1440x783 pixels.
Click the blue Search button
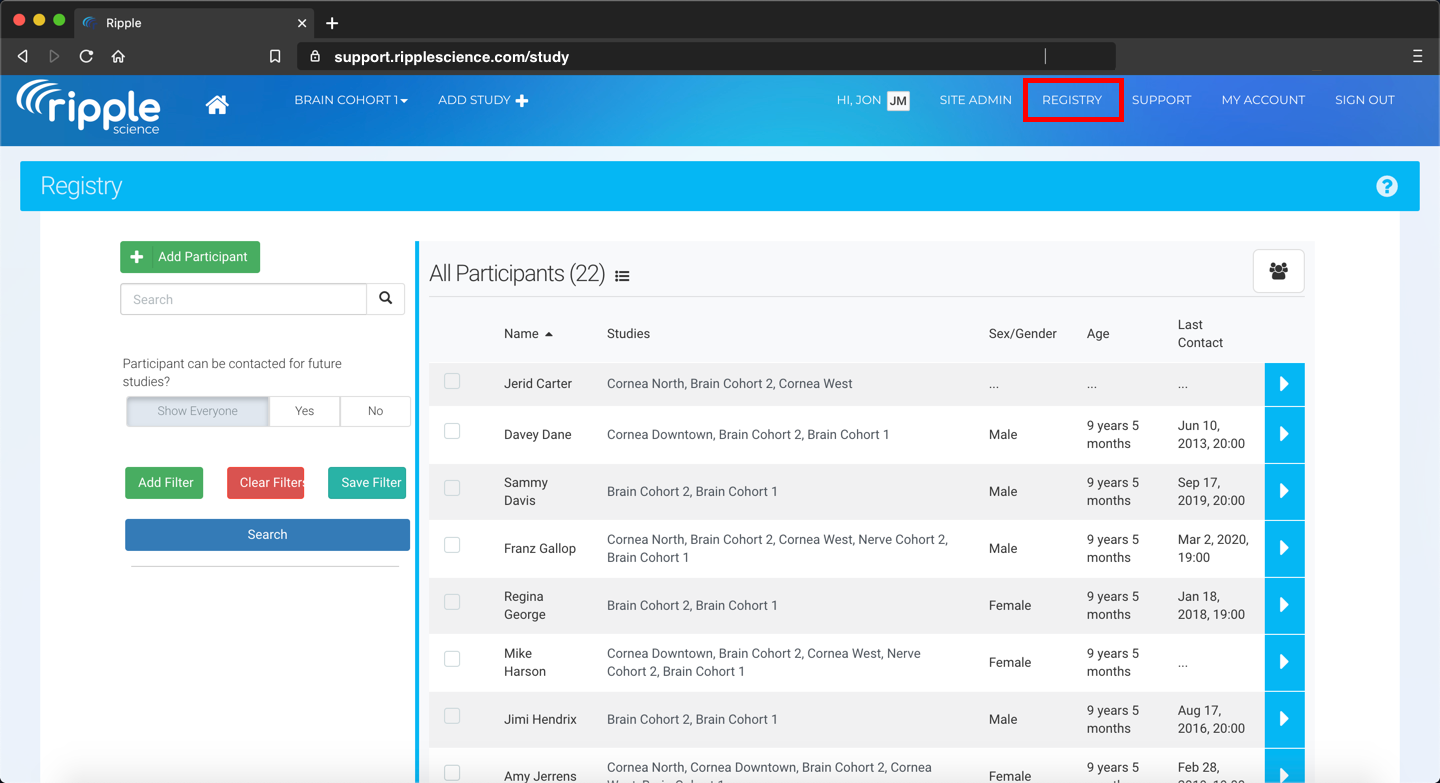tap(267, 535)
